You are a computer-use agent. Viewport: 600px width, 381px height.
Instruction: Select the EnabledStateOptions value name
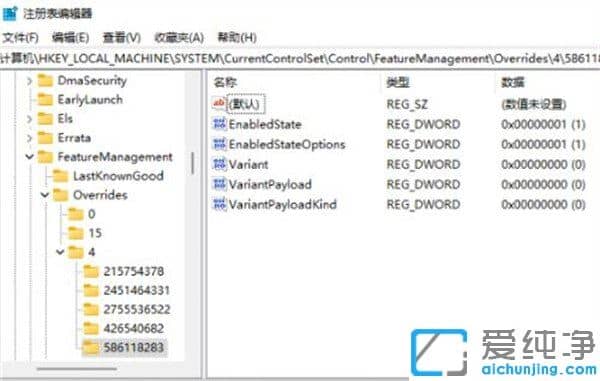click(x=287, y=144)
